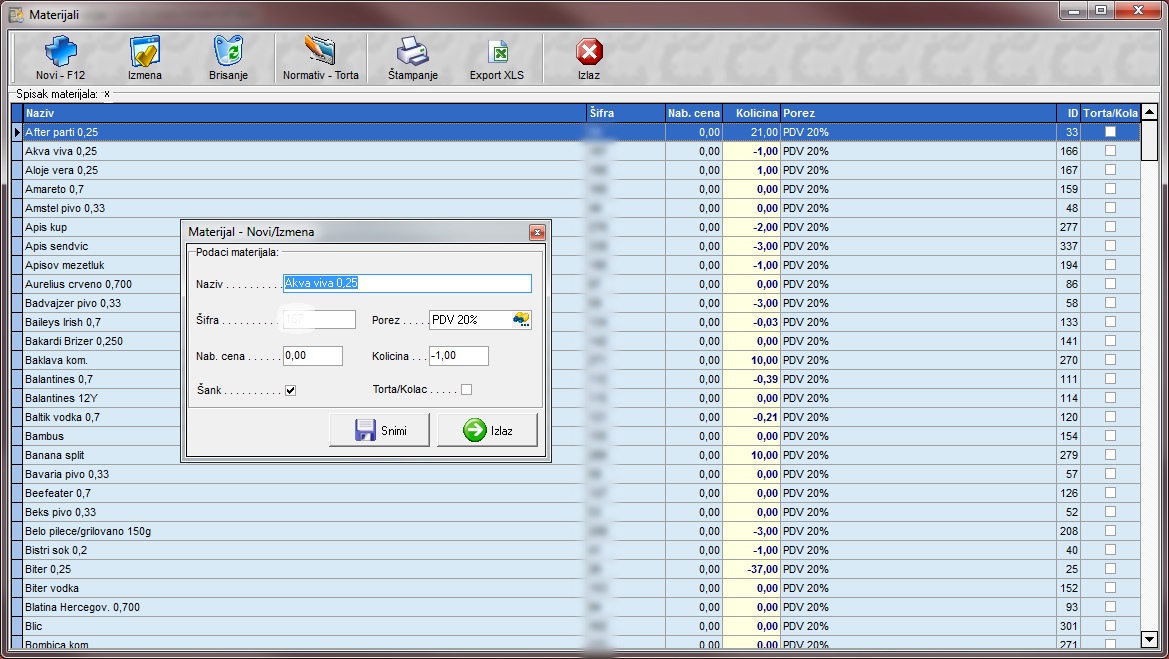Sort by Nab. cena column header
Screen dimensions: 1169x659
693,113
